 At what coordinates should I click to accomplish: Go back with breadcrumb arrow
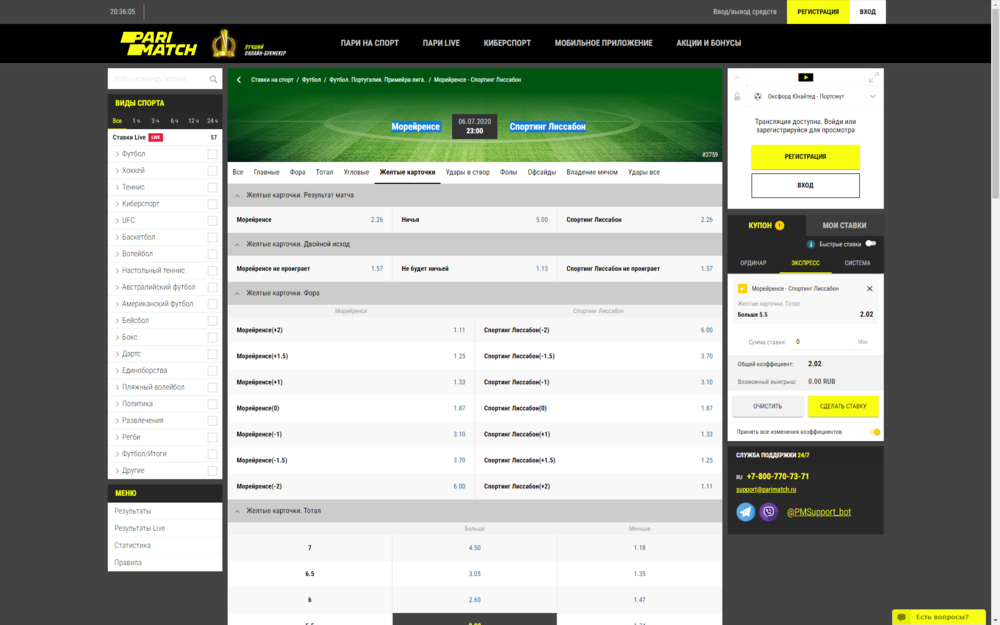pos(239,80)
